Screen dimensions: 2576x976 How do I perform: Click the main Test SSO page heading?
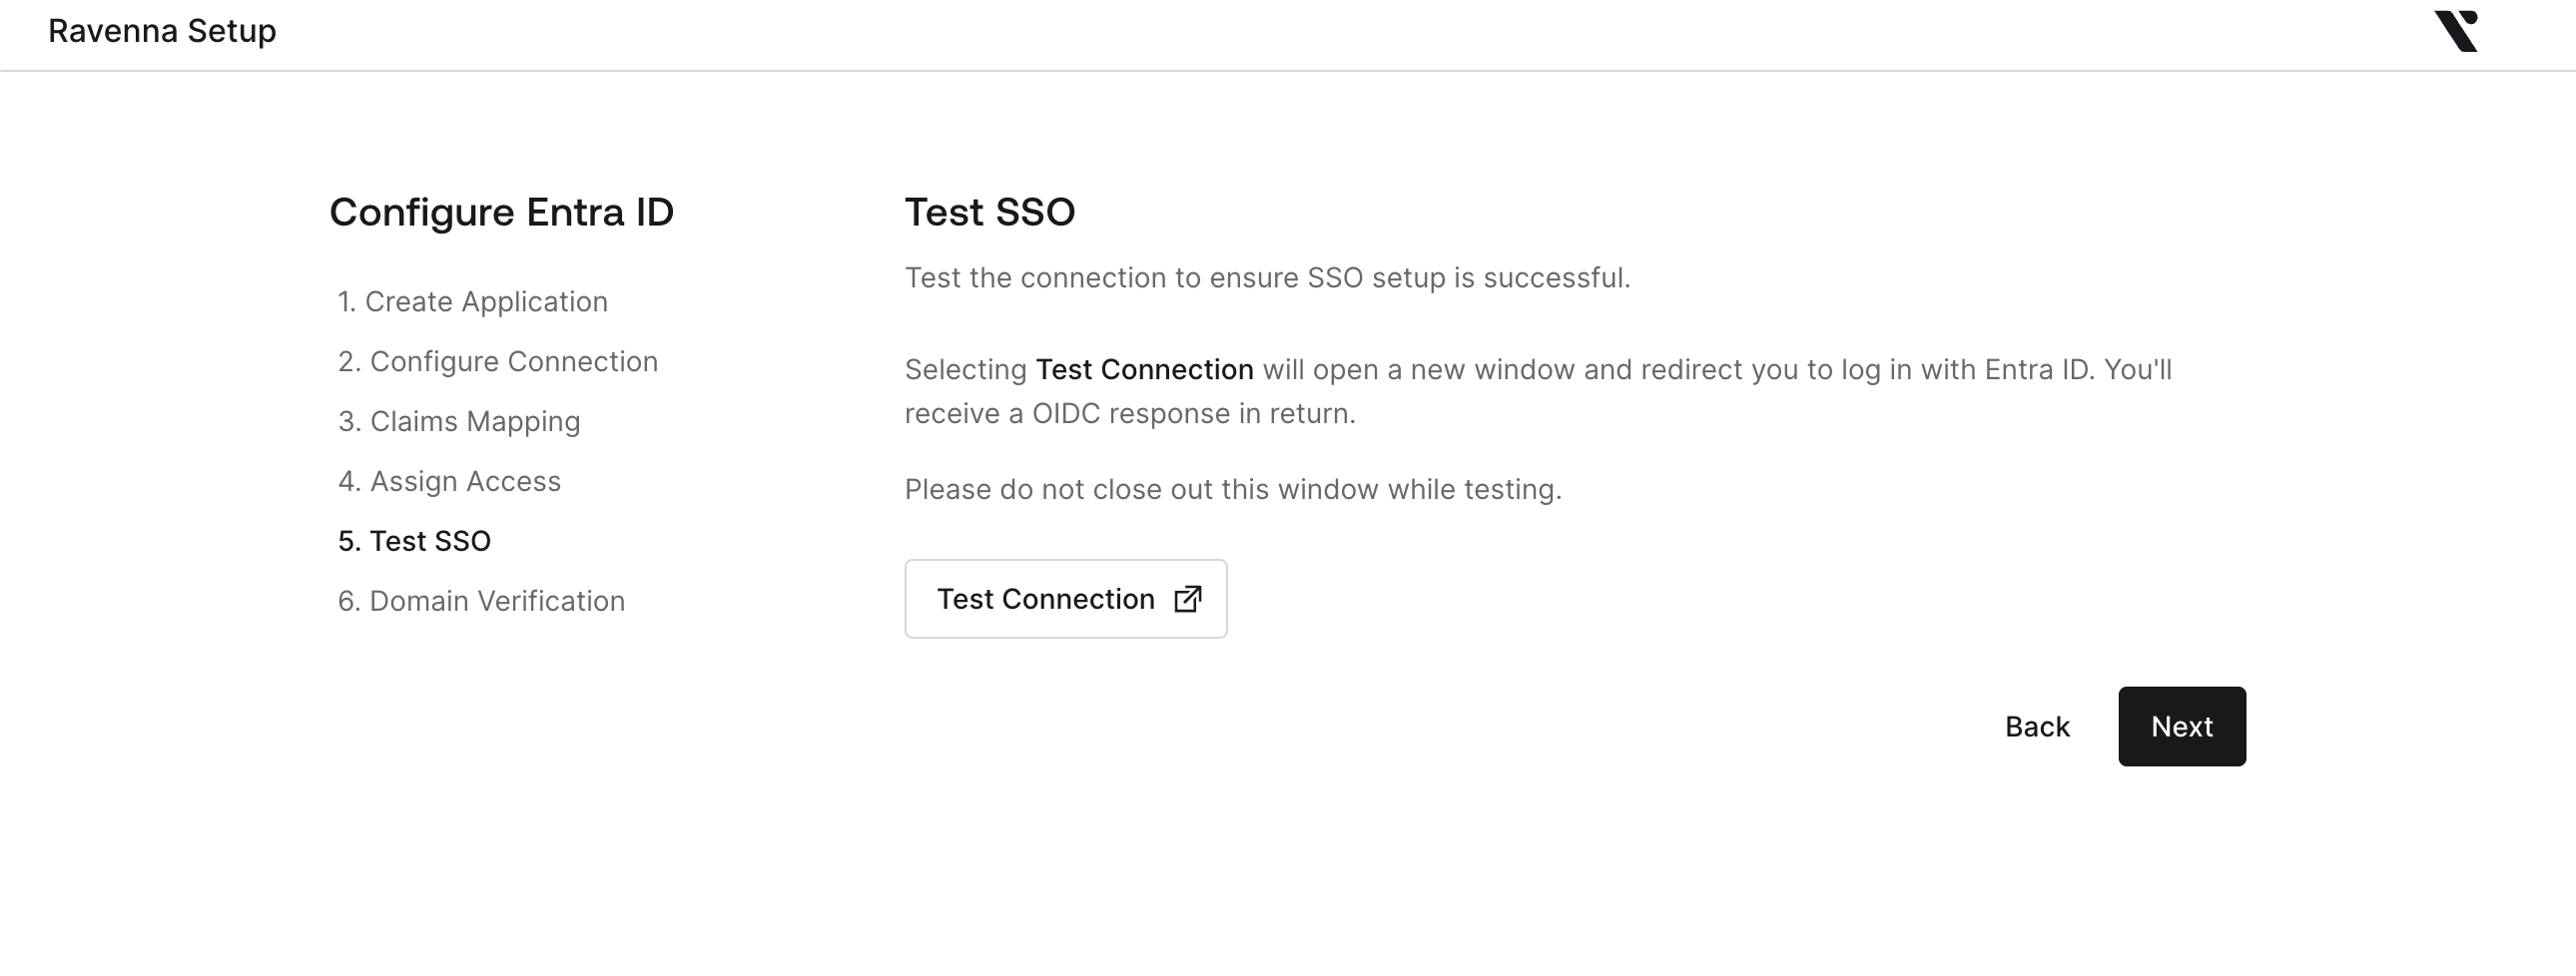(x=989, y=212)
